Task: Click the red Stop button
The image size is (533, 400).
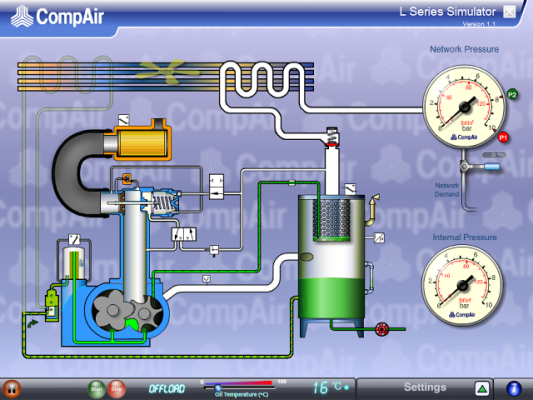Action: (116, 389)
